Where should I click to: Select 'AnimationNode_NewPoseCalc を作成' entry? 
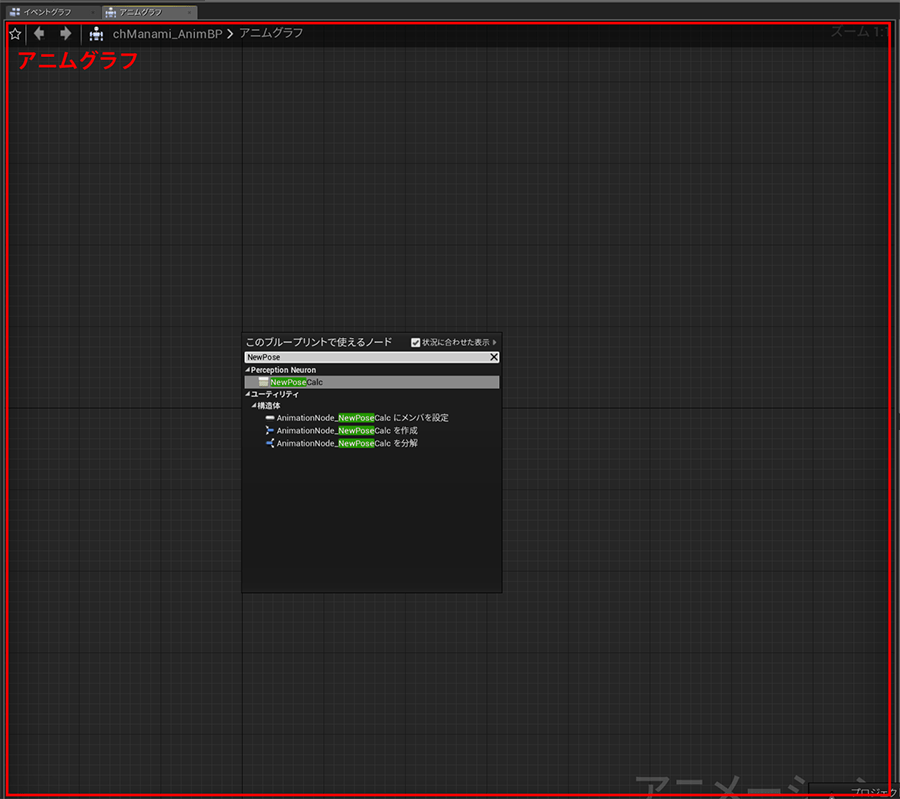346,430
